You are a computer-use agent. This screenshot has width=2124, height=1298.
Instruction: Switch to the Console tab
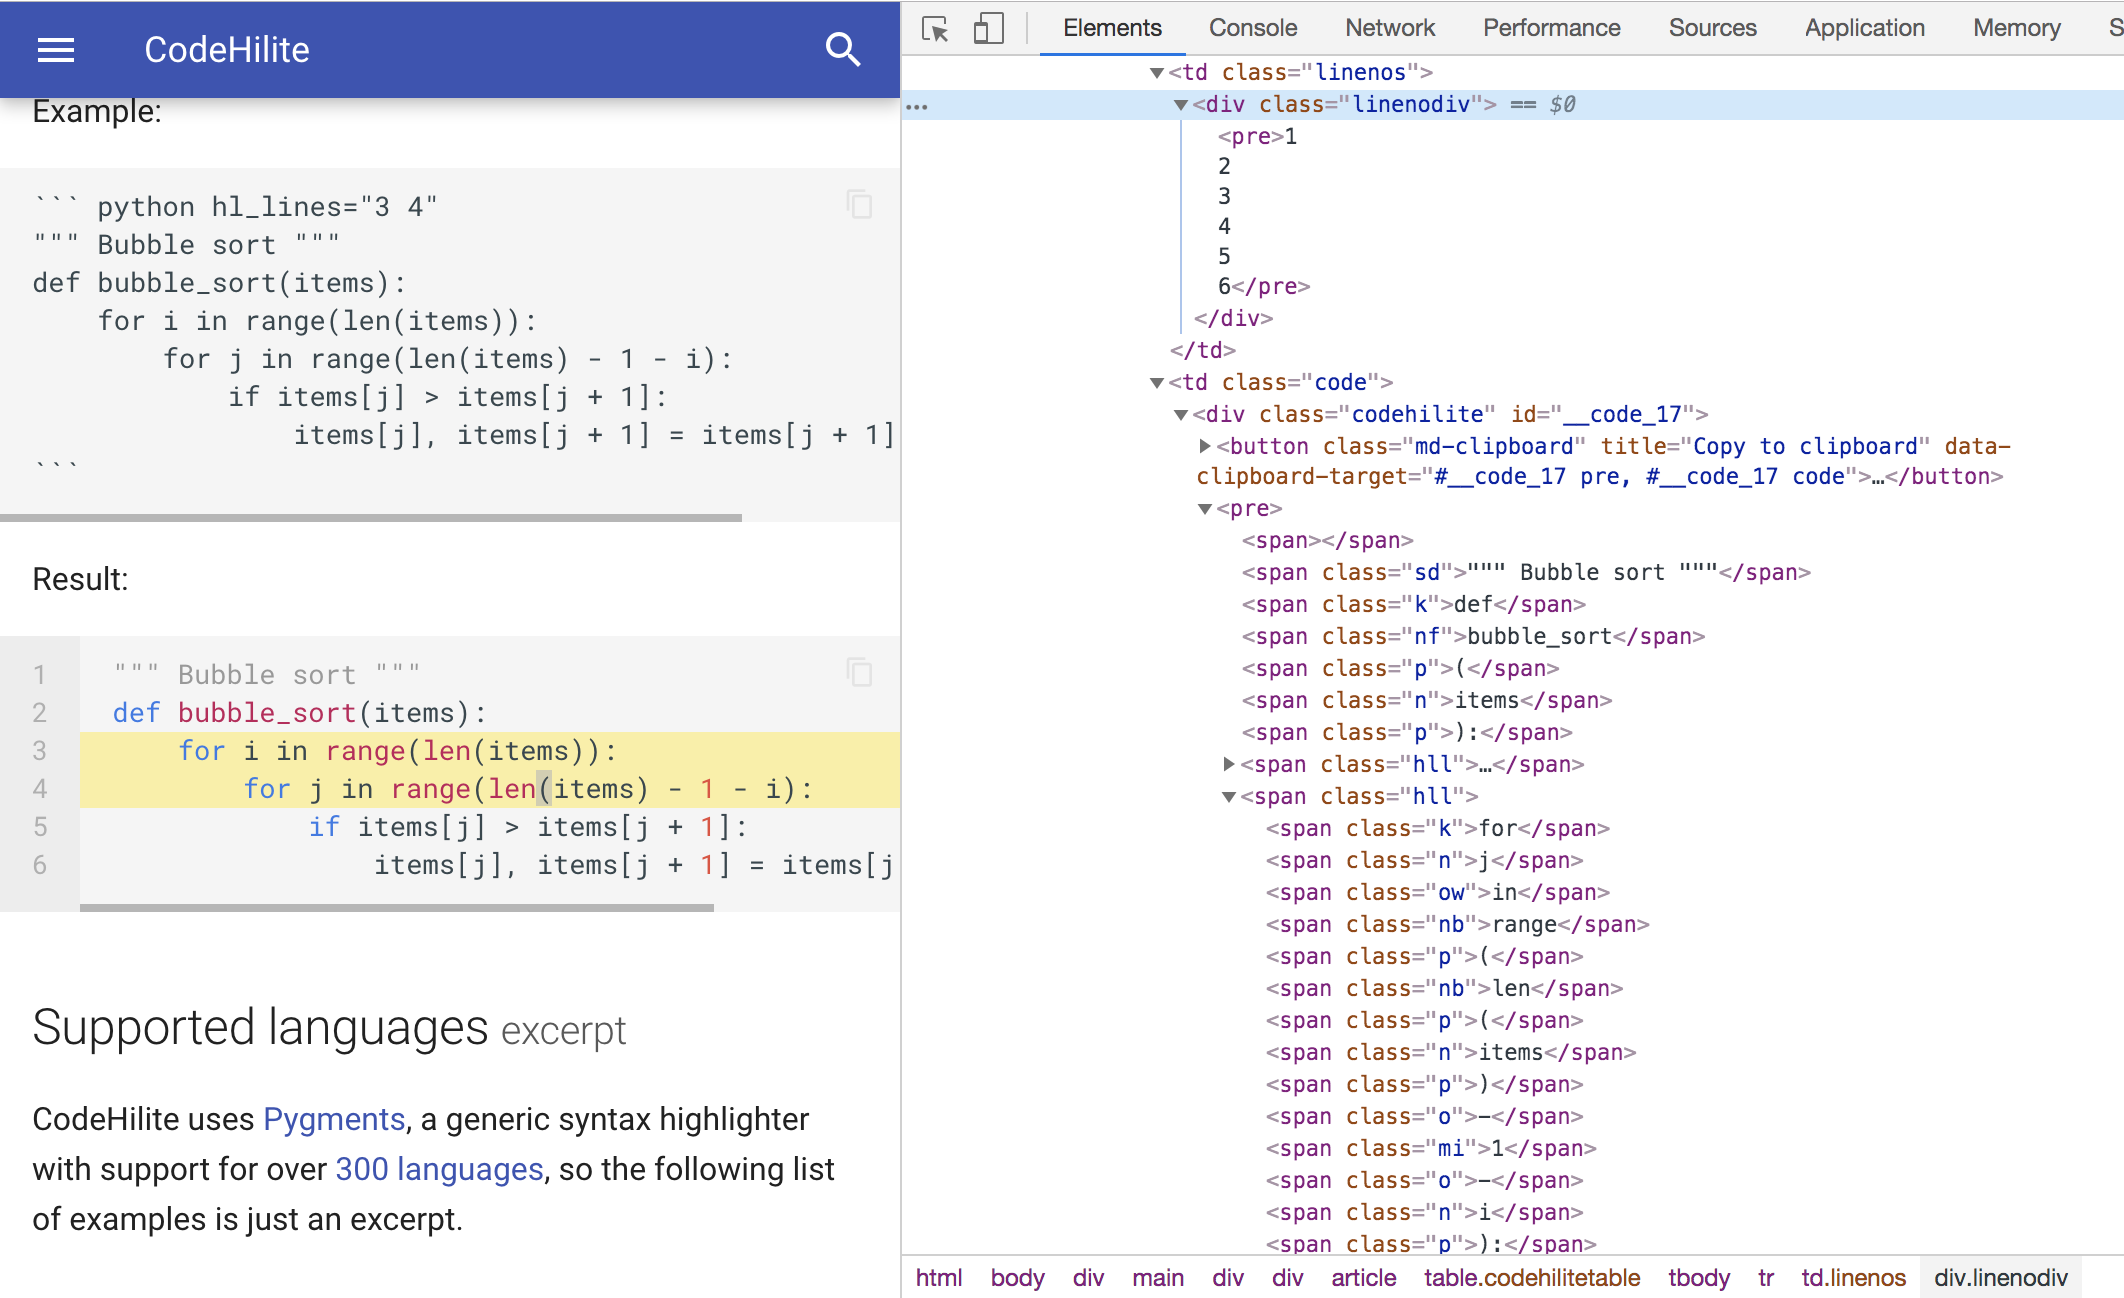click(1252, 28)
